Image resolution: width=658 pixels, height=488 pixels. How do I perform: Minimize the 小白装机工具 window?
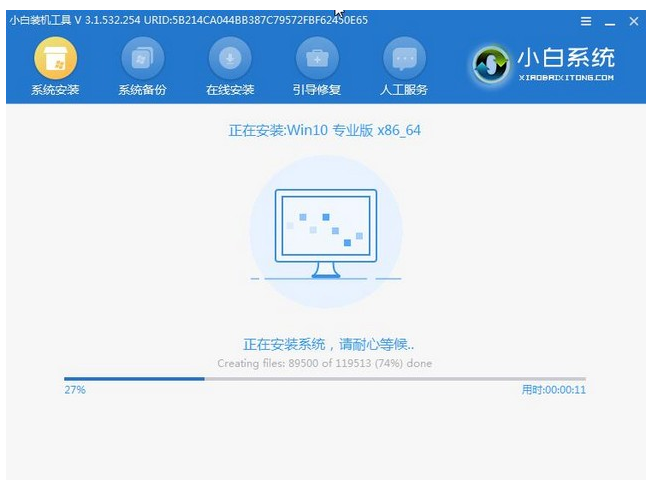point(610,24)
